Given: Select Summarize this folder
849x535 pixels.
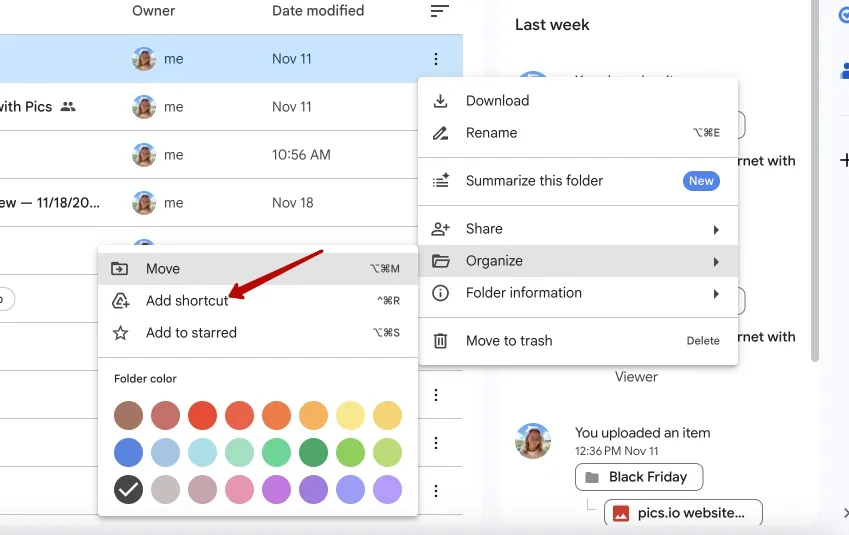Looking at the screenshot, I should [578, 181].
